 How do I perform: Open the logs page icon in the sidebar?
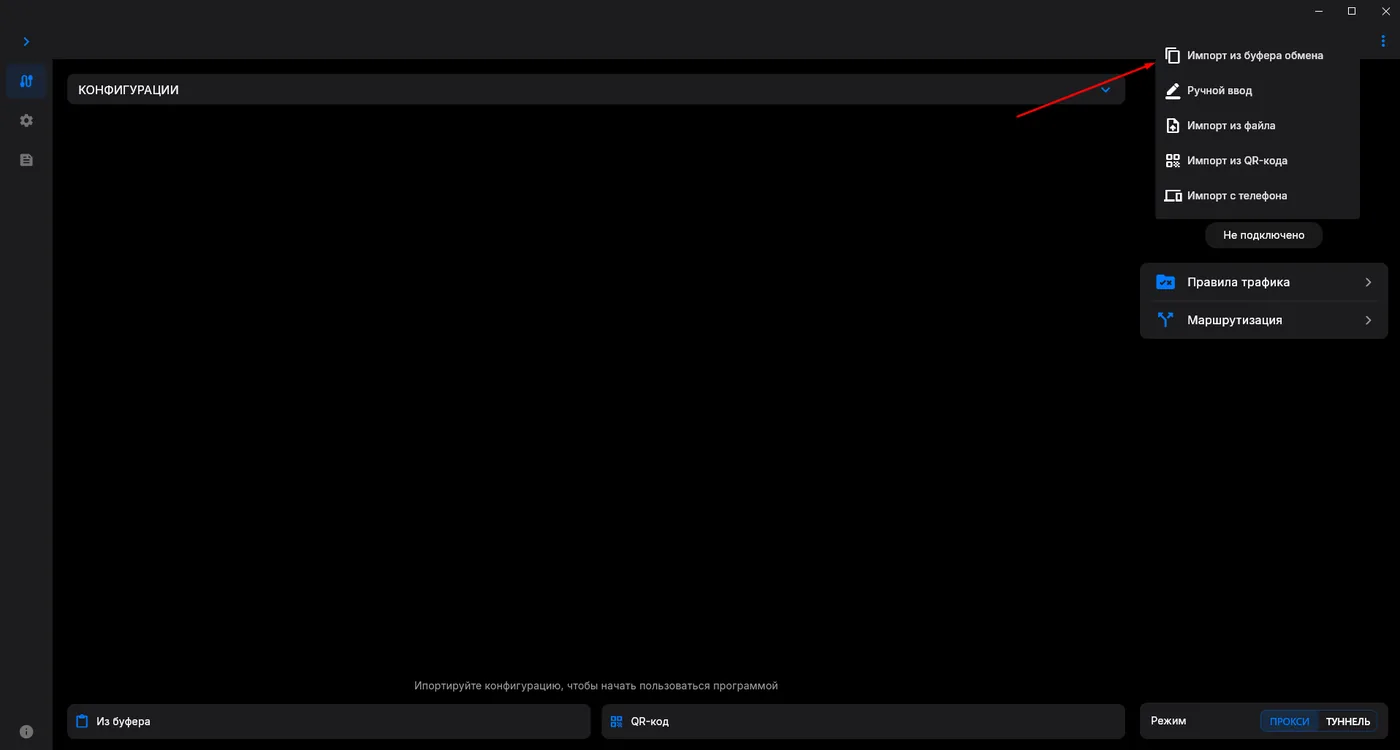coord(26,160)
